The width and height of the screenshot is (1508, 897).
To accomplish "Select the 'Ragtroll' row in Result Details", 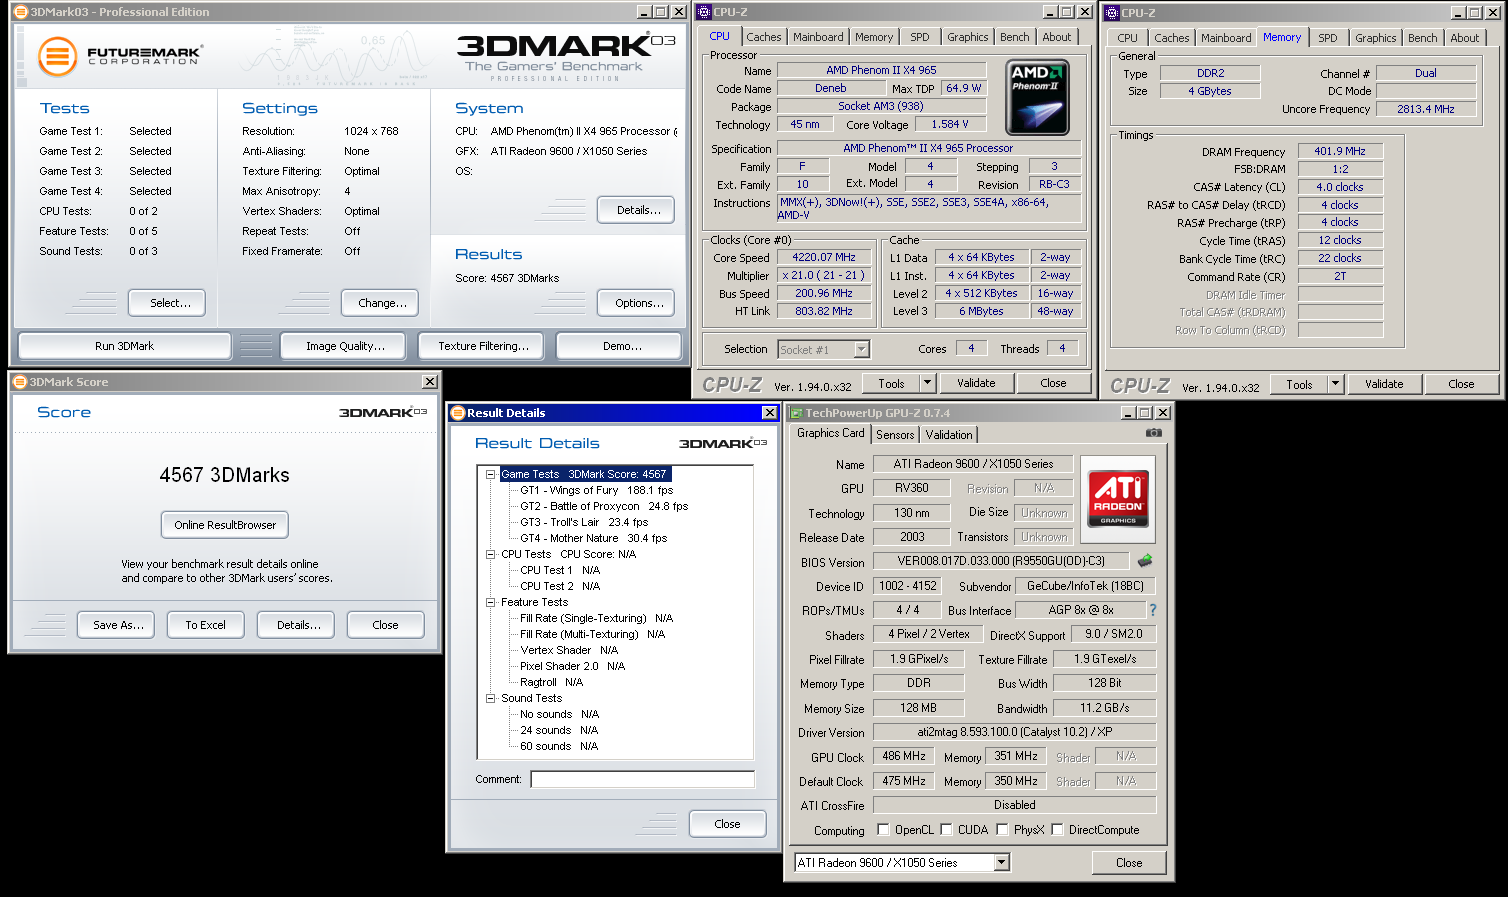I will tap(551, 682).
